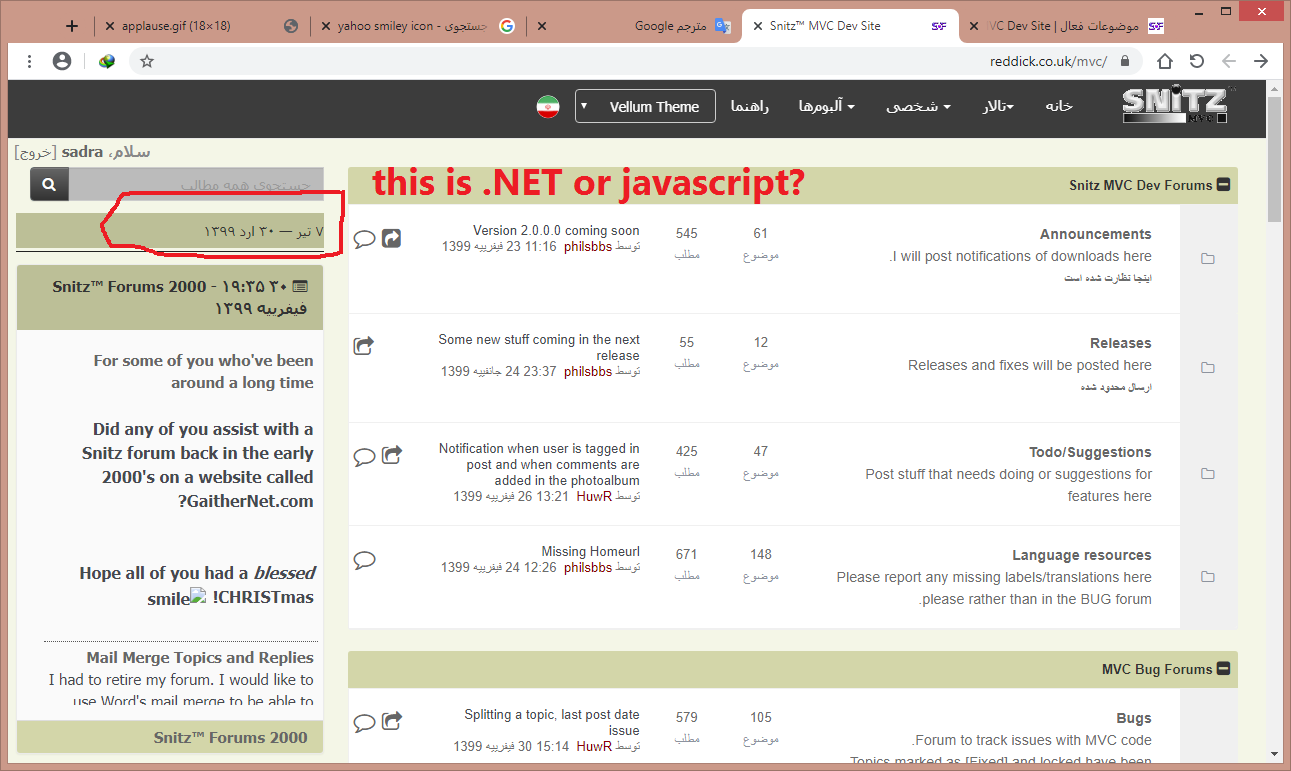Switch to the Google مترجم tab
This screenshot has height=771, width=1291.
pos(668,26)
